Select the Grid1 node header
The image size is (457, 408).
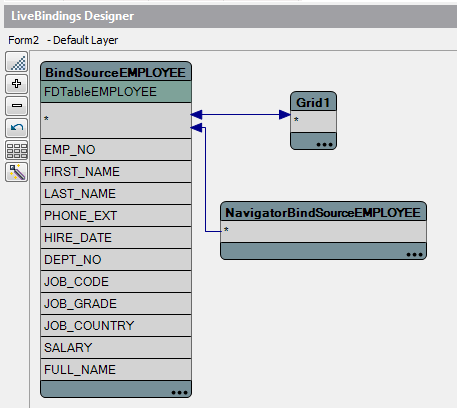click(x=313, y=102)
